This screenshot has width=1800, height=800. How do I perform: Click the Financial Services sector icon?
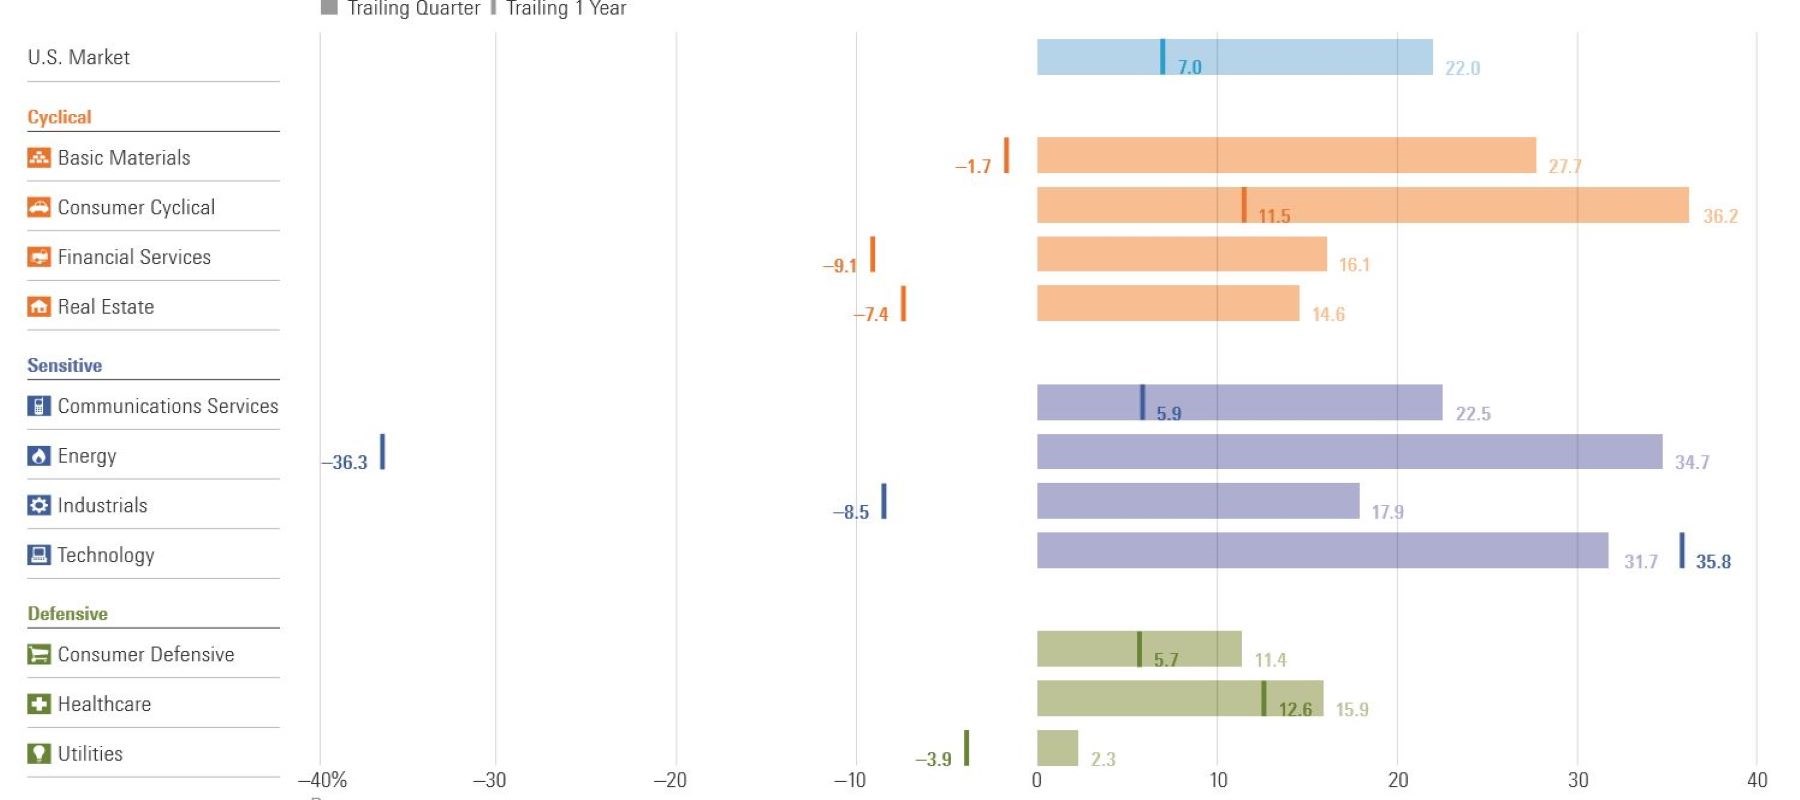[39, 257]
